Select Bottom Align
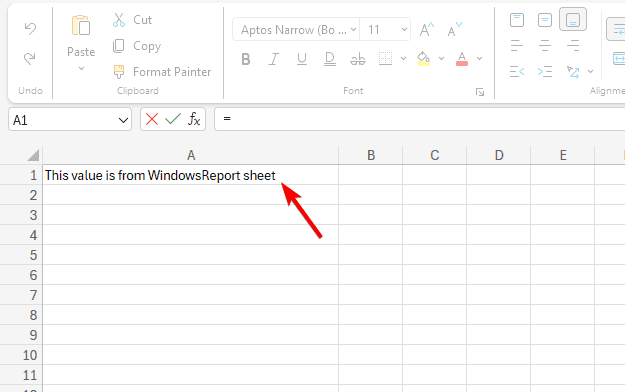625x392 pixels. click(573, 19)
